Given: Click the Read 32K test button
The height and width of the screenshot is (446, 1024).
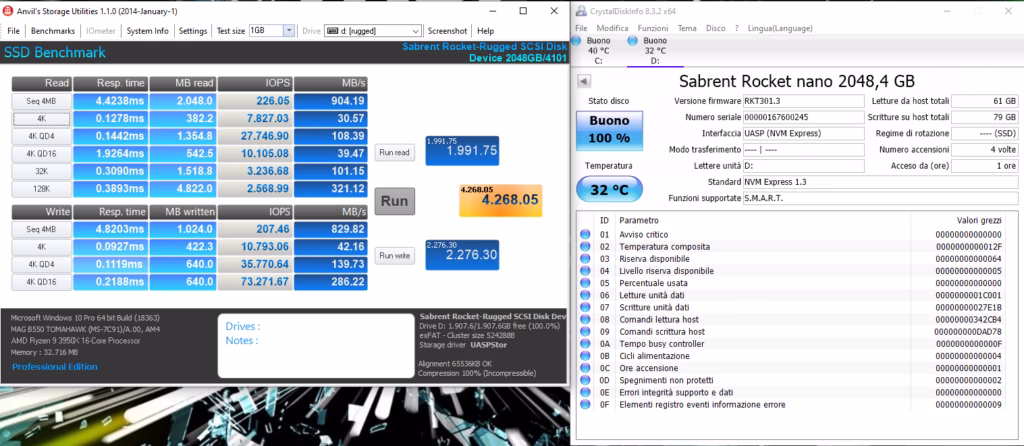Looking at the screenshot, I should (x=40, y=172).
